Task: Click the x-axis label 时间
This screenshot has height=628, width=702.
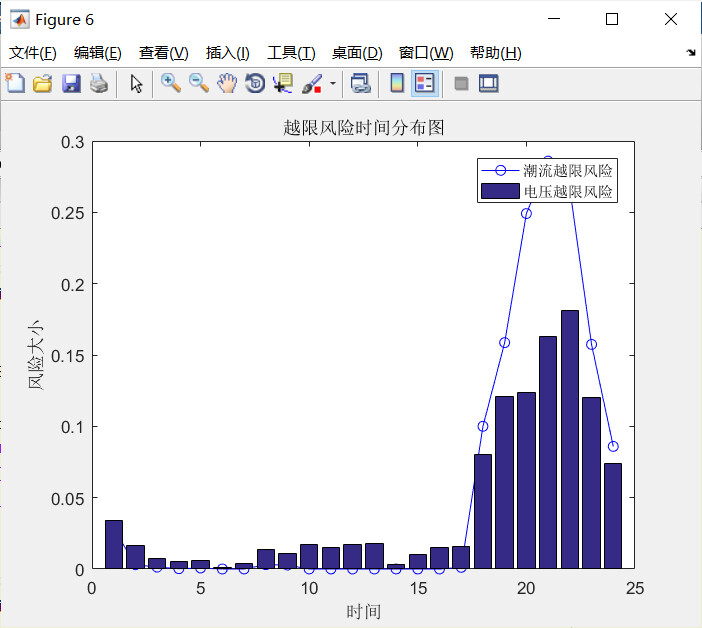Action: (x=364, y=611)
